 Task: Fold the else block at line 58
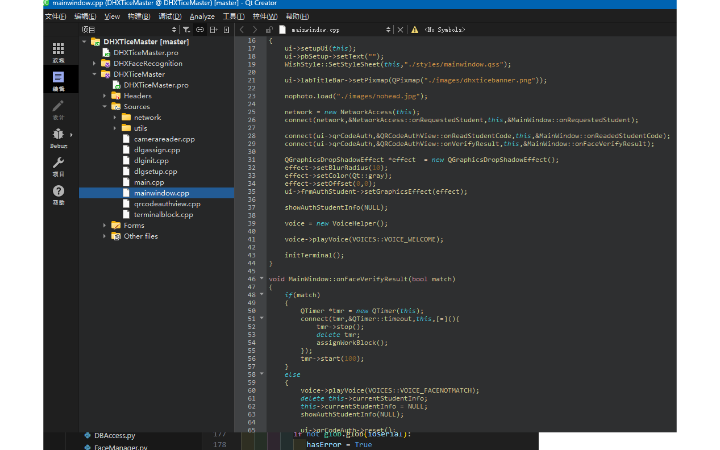click(x=262, y=374)
